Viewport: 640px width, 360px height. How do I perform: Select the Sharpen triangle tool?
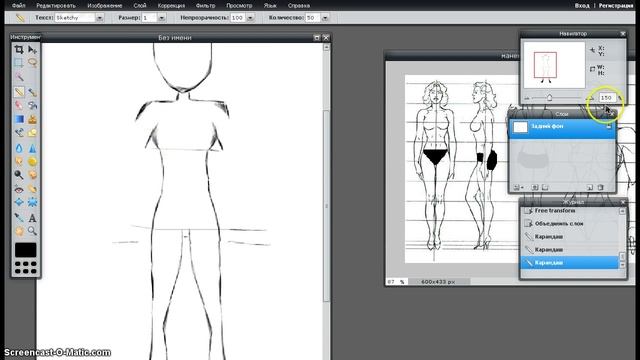pos(32,148)
